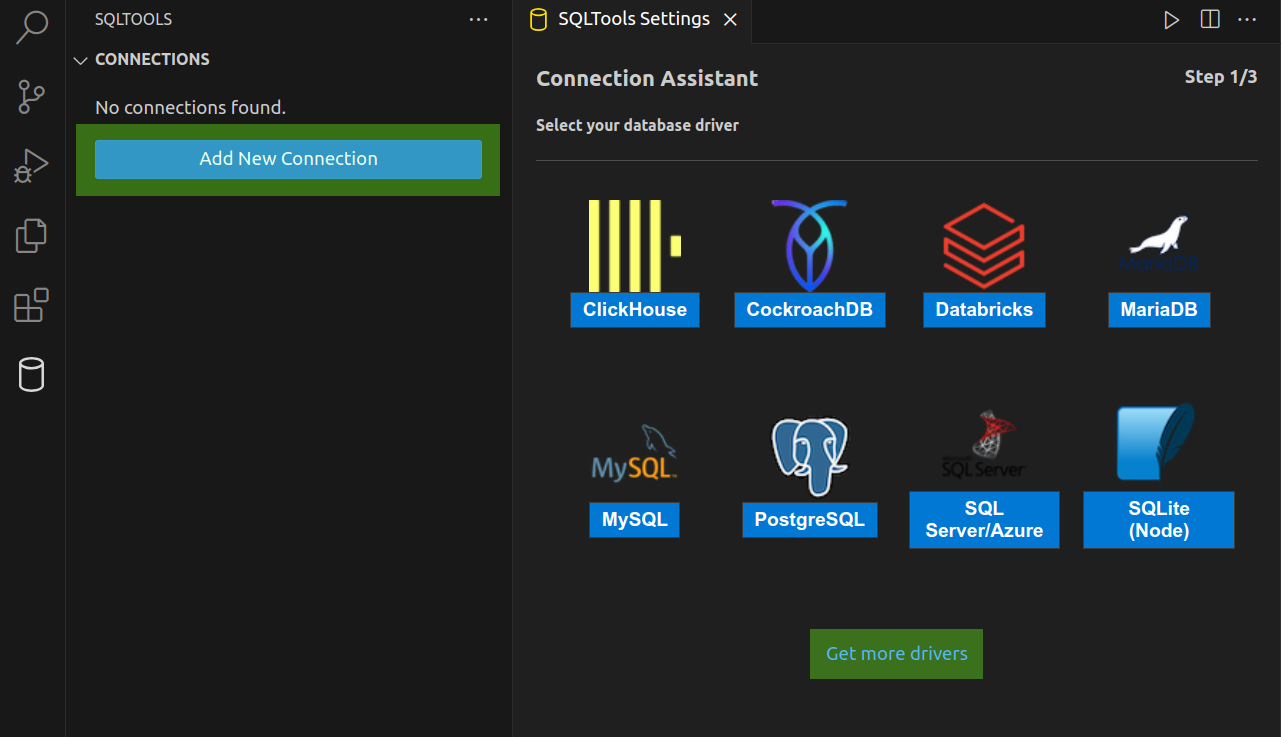Choose the Databricks driver button
The height and width of the screenshot is (737, 1281).
[984, 310]
